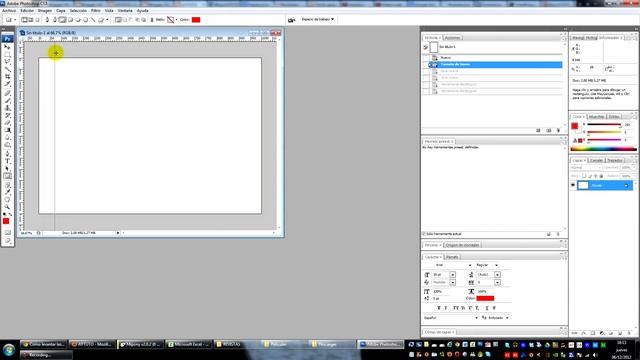Select the Horizontal Type tool
The image size is (640, 360).
[x=7, y=161]
